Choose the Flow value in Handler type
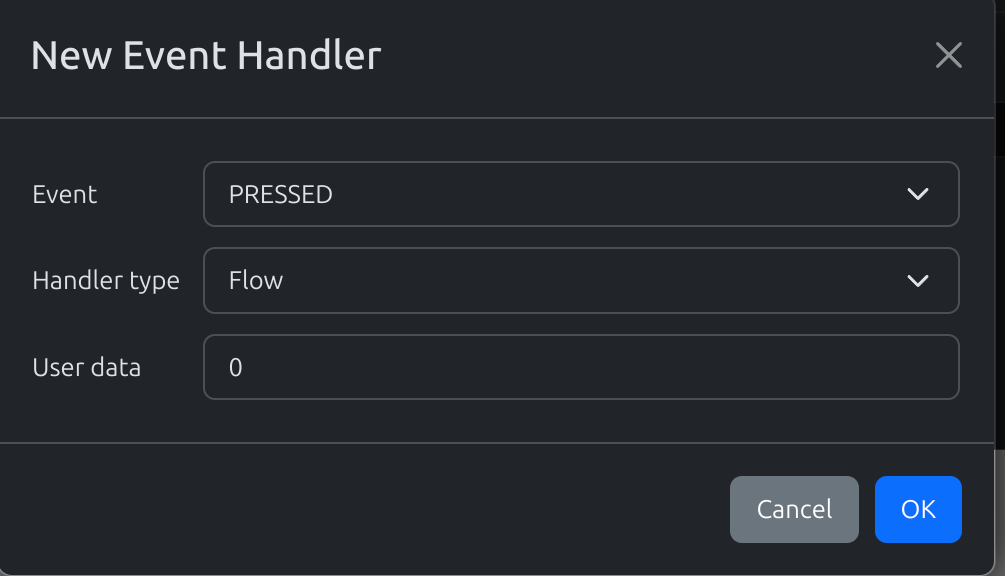This screenshot has width=1005, height=576. pyautogui.click(x=256, y=281)
